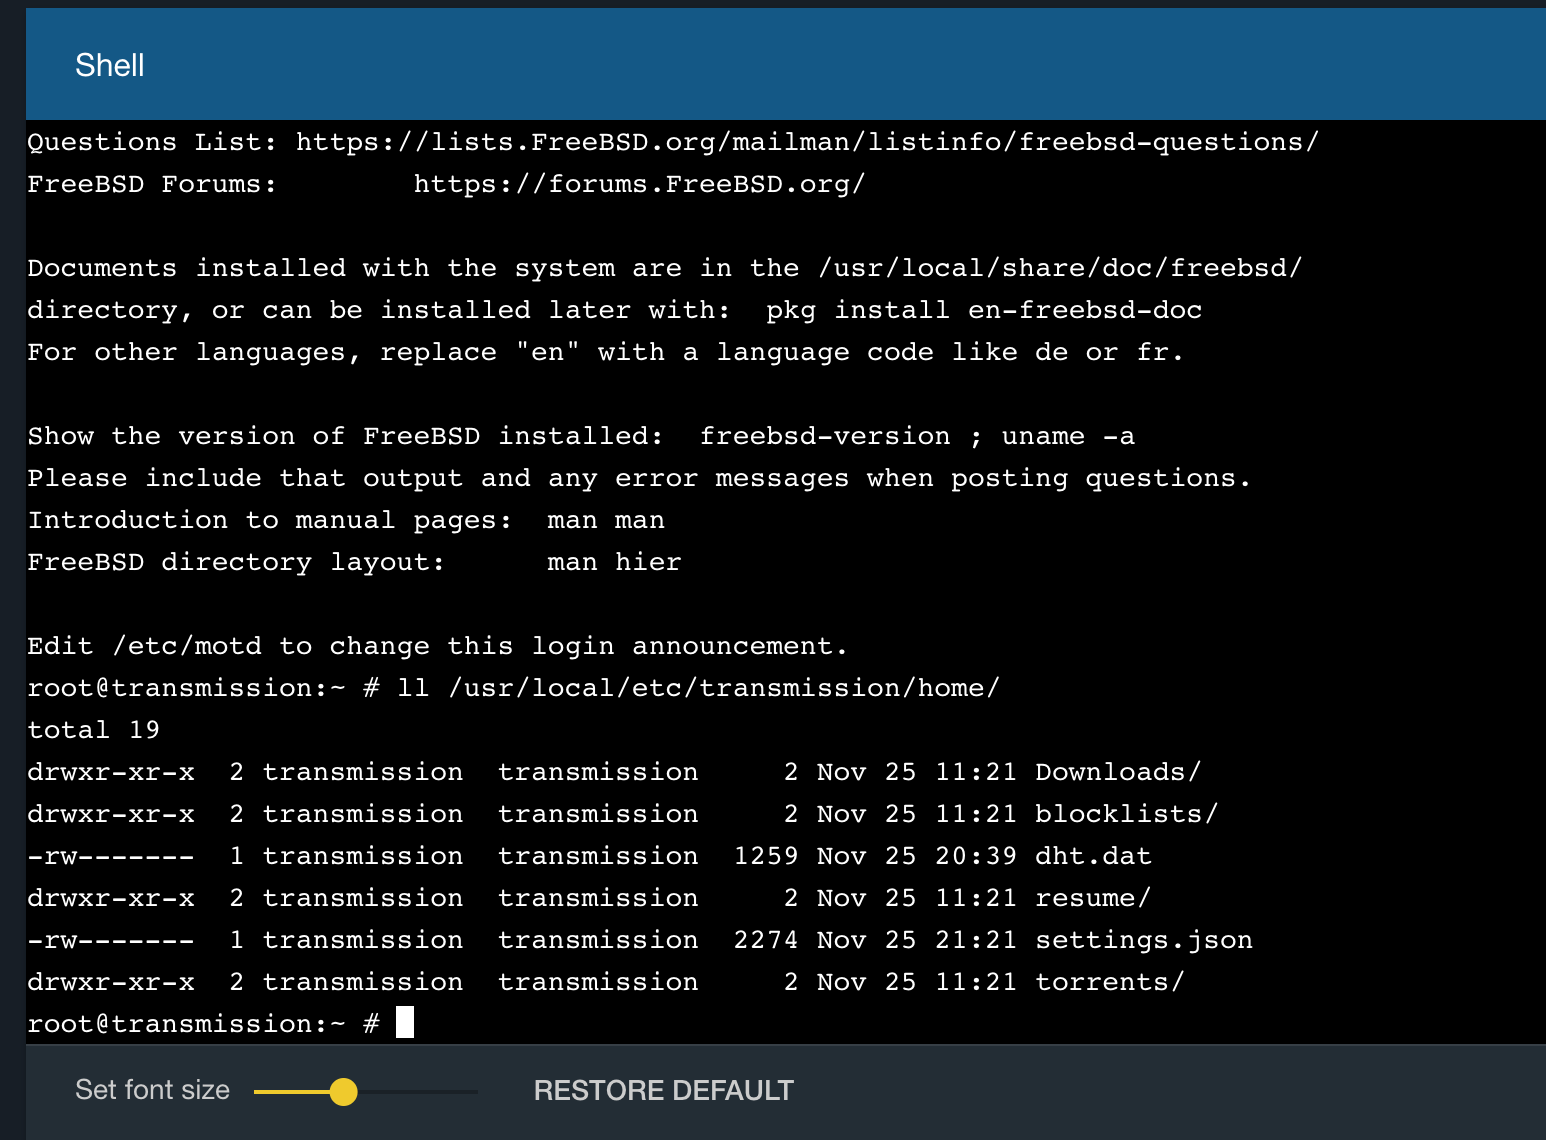Click the file size 2274 value
The height and width of the screenshot is (1140, 1546).
tap(766, 940)
